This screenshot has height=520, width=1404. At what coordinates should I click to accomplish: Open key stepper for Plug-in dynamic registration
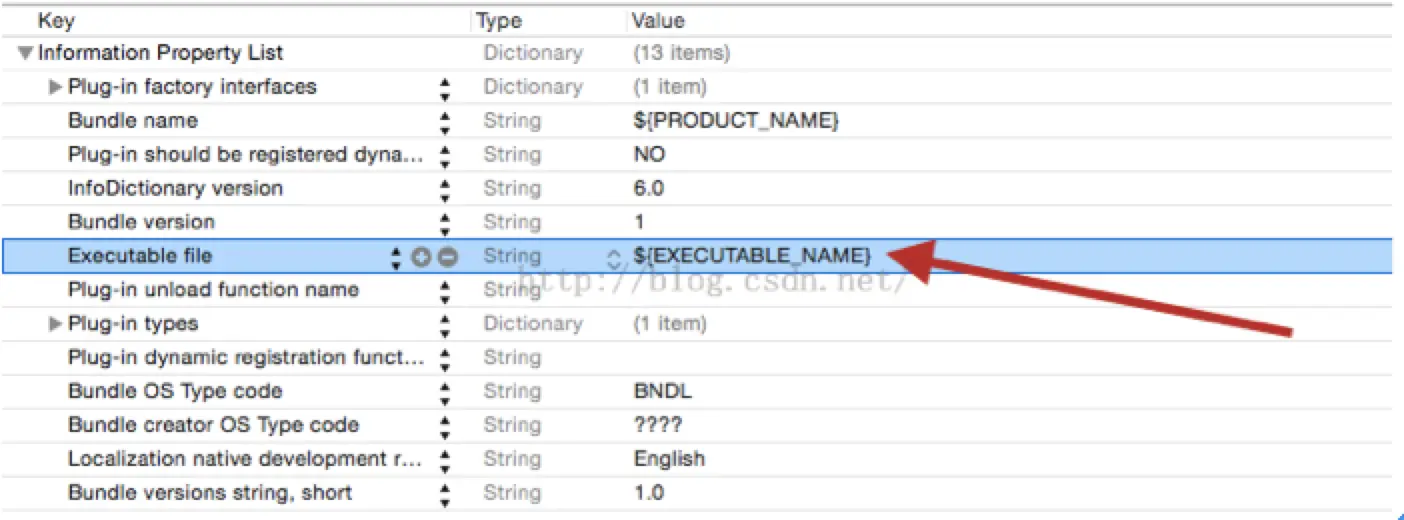445,358
